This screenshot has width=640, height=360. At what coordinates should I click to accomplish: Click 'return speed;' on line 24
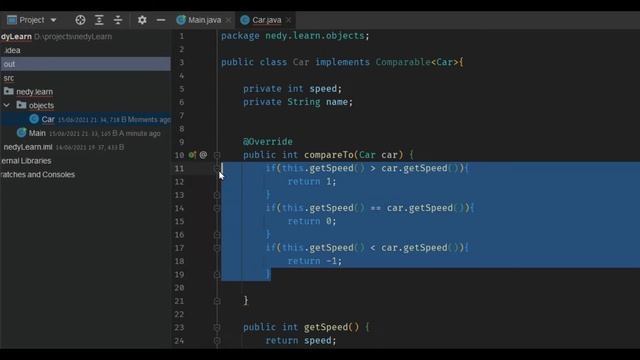pyautogui.click(x=301, y=341)
